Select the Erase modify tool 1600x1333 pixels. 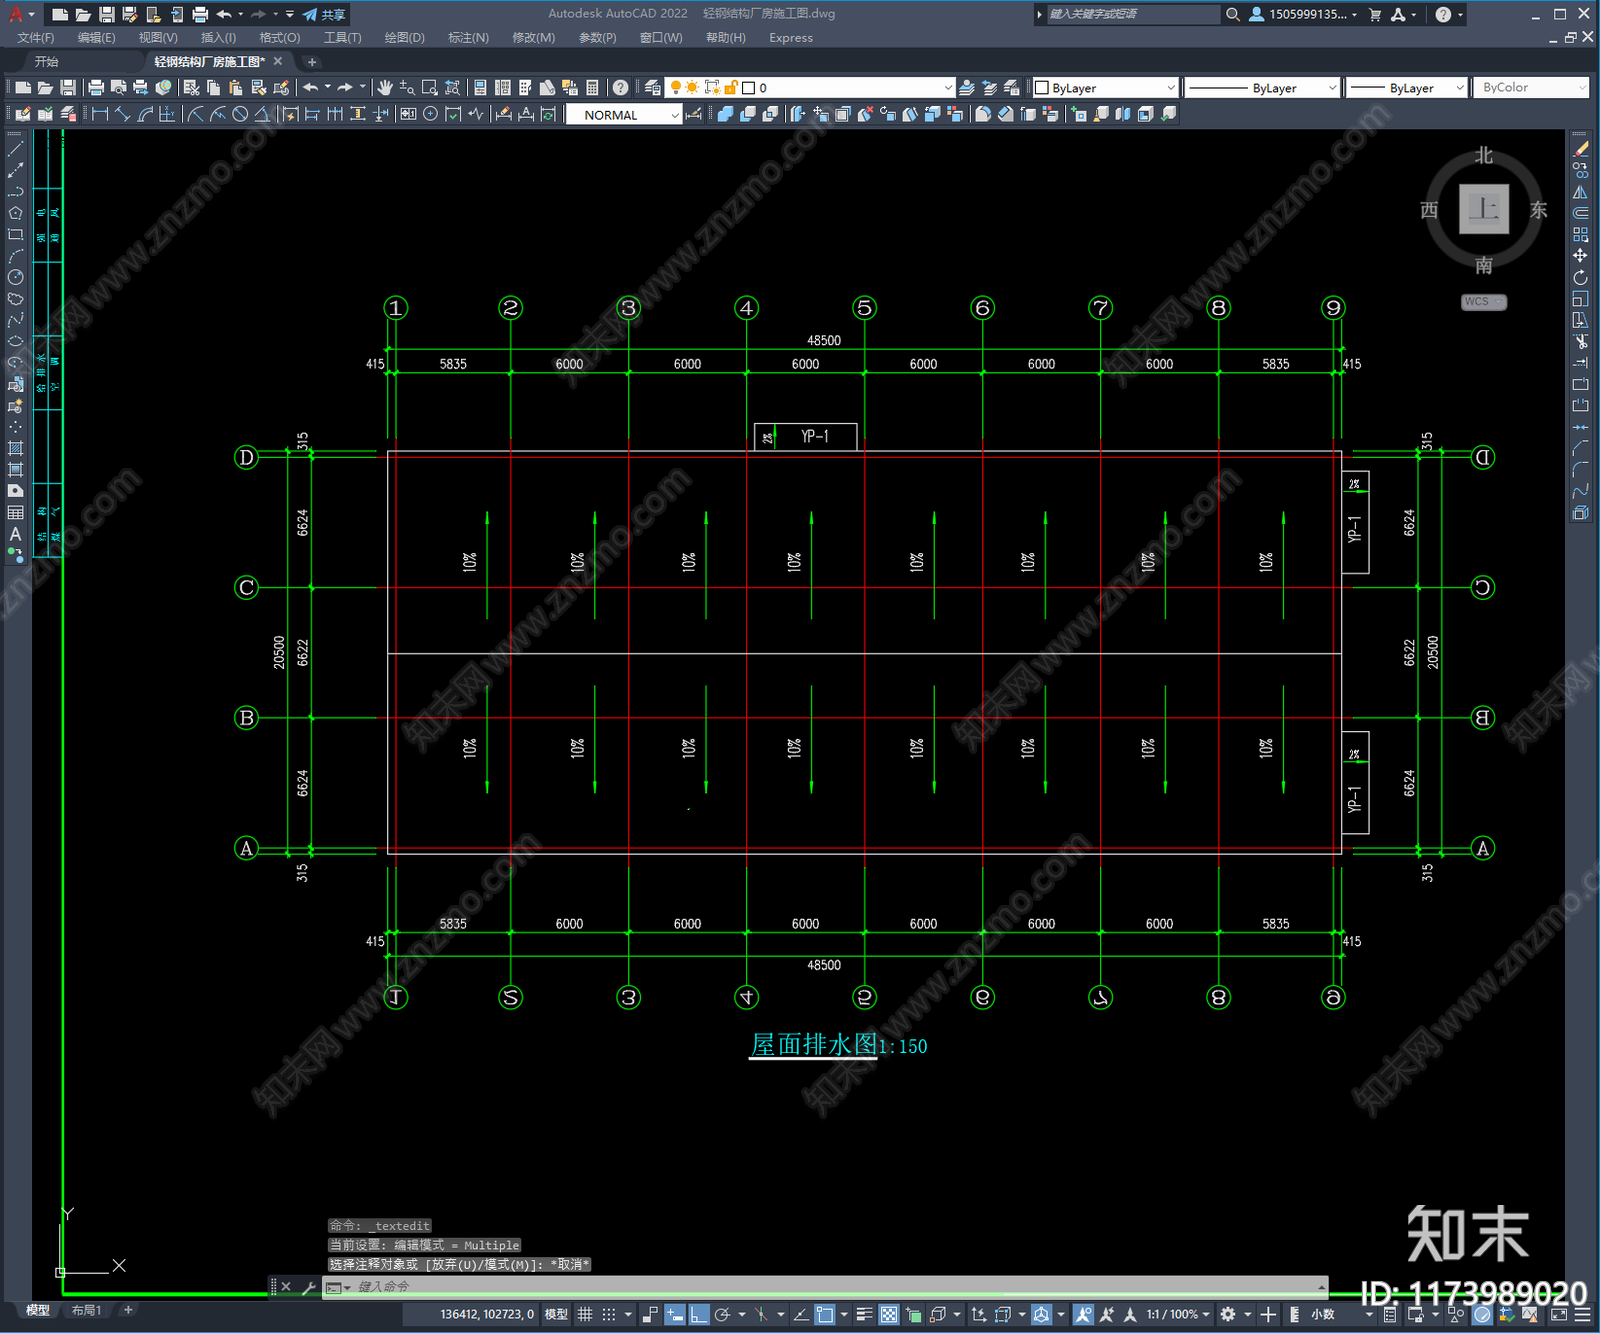1580,149
